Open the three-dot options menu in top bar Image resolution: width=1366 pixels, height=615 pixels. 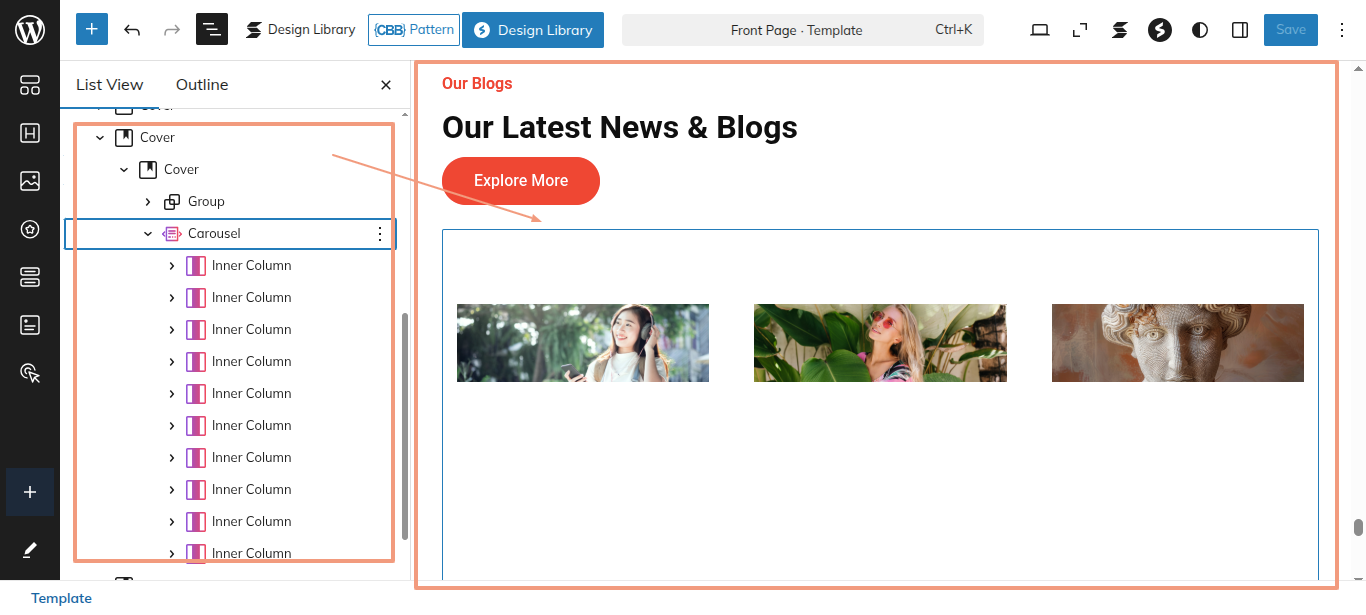(x=1342, y=30)
